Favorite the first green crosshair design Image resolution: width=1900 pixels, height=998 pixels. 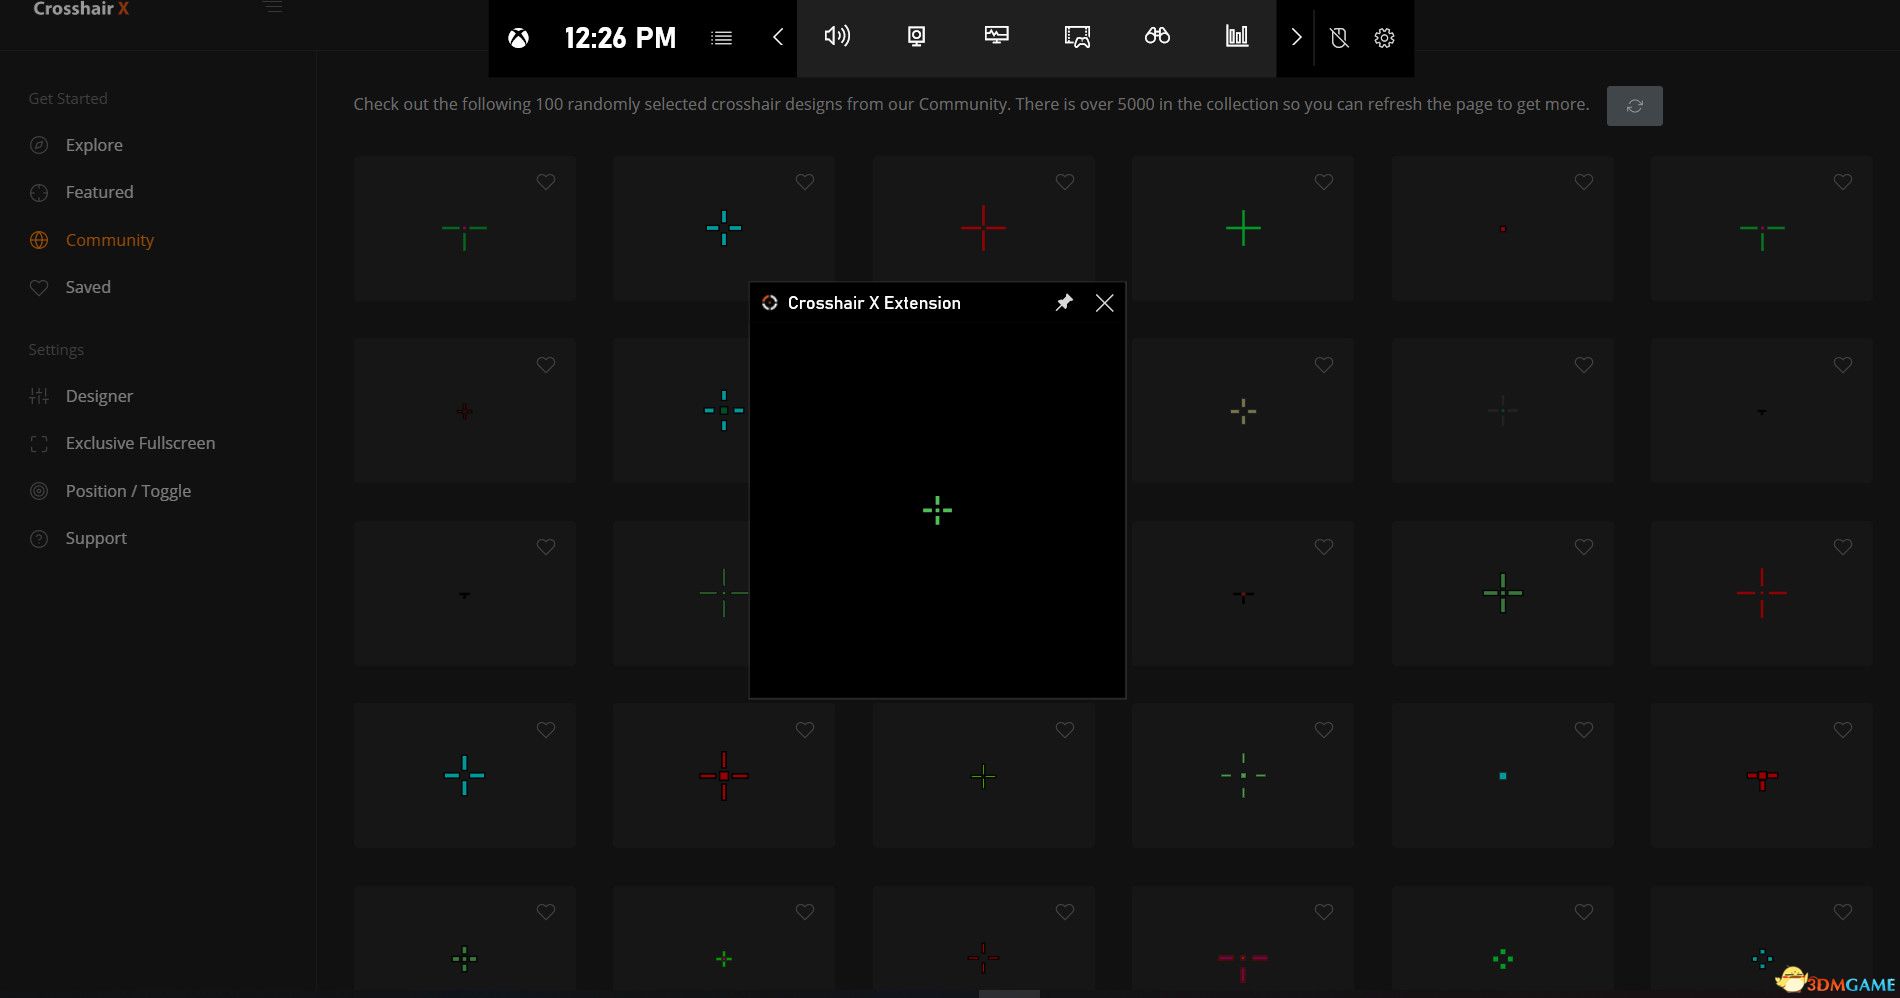point(546,182)
